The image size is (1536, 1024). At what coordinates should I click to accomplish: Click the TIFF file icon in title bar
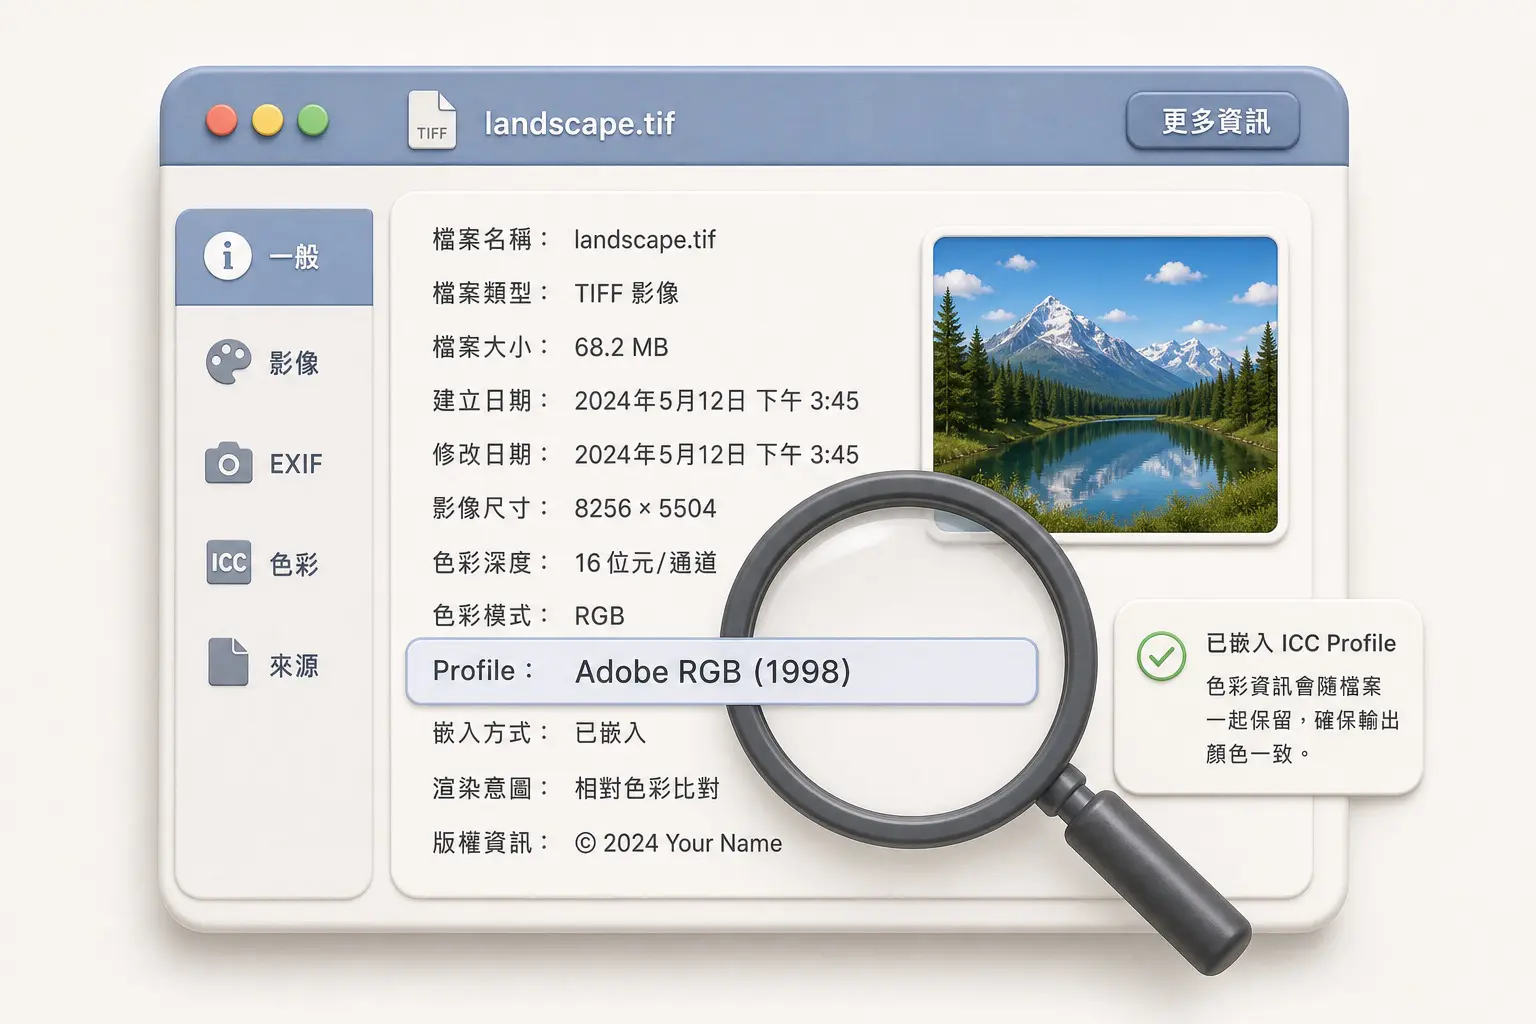[432, 121]
